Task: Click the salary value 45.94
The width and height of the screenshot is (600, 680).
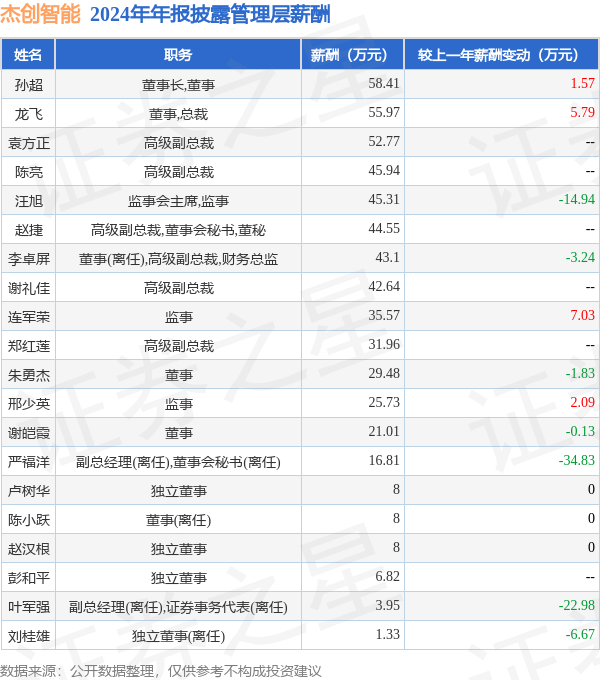Action: coord(384,170)
